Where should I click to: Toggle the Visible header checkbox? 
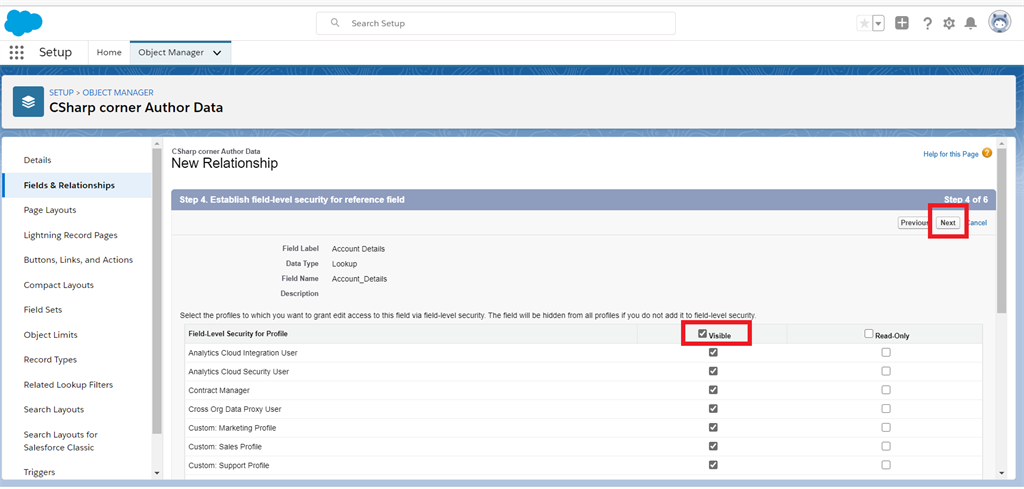click(702, 334)
